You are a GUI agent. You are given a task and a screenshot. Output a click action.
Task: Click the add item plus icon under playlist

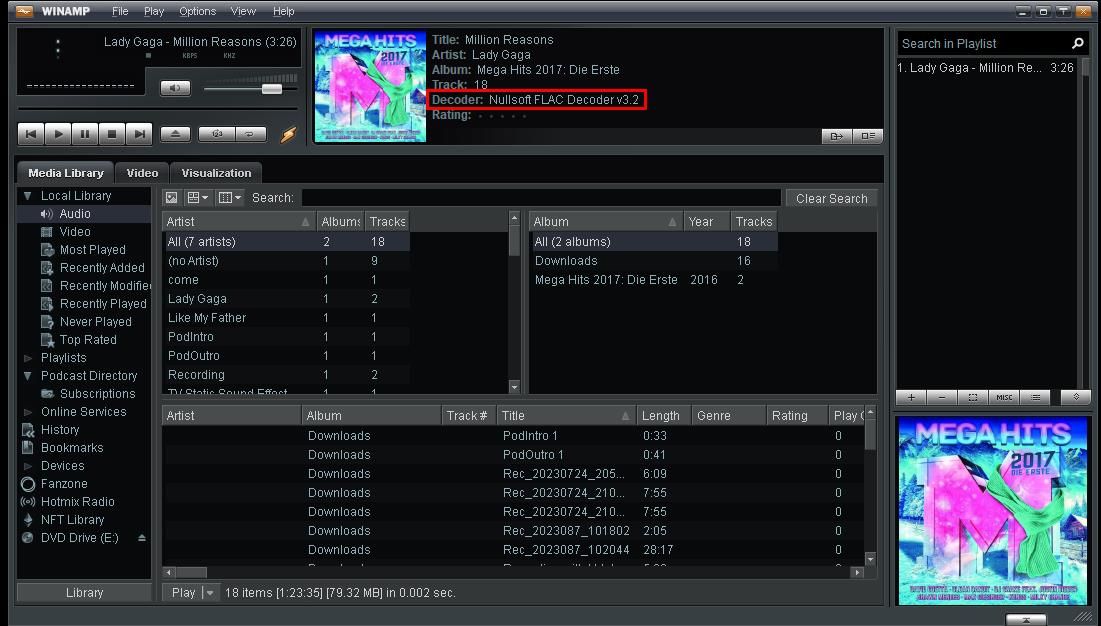(911, 397)
